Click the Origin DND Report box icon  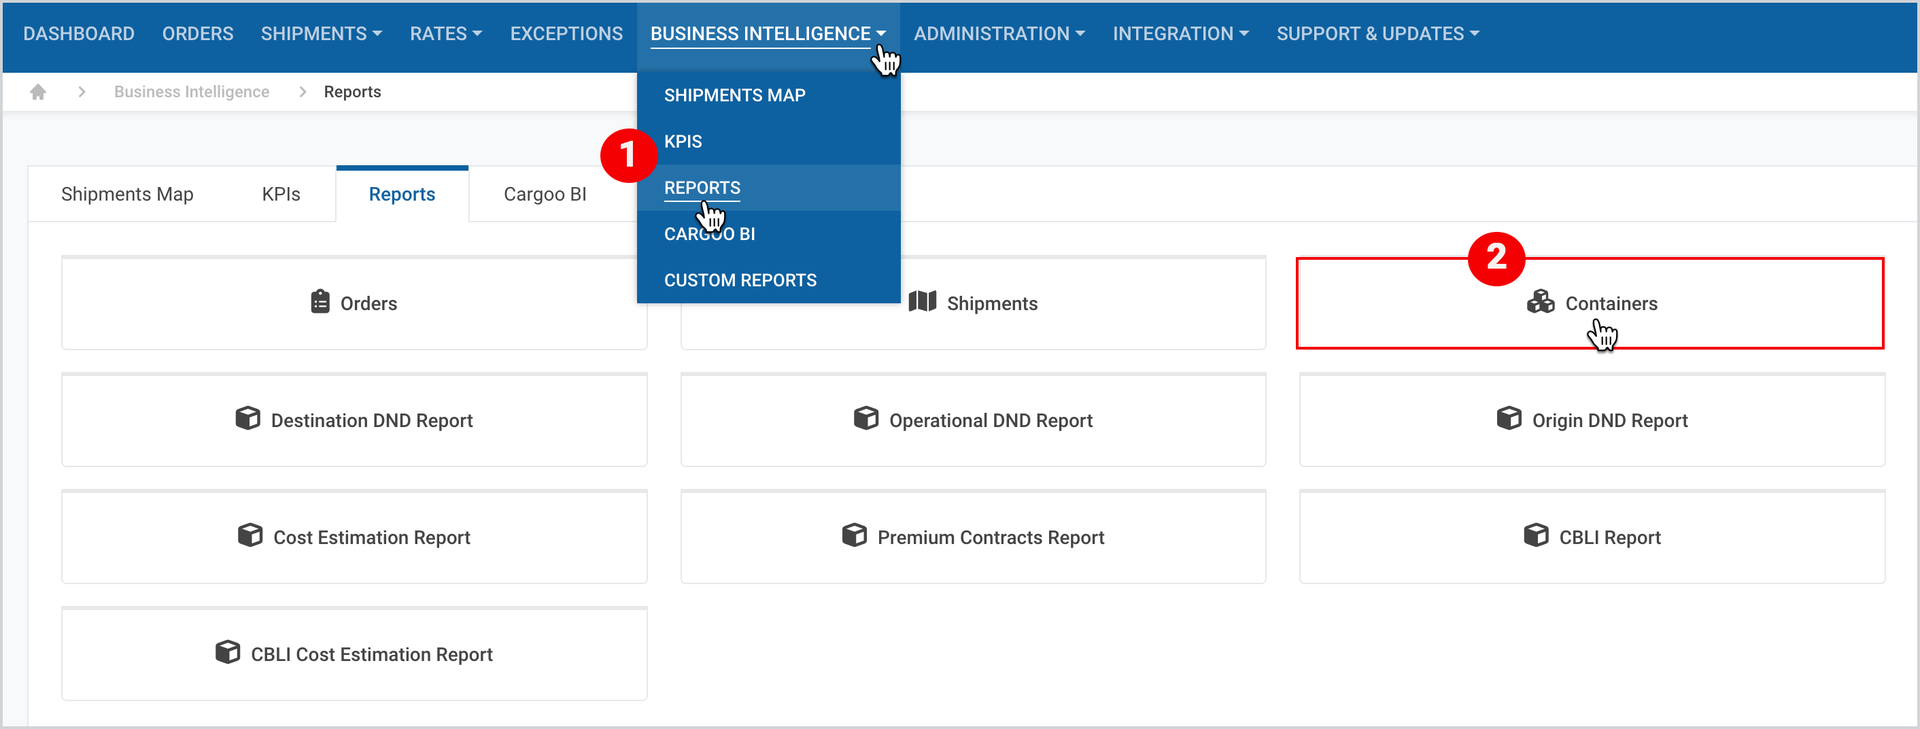[x=1509, y=418]
